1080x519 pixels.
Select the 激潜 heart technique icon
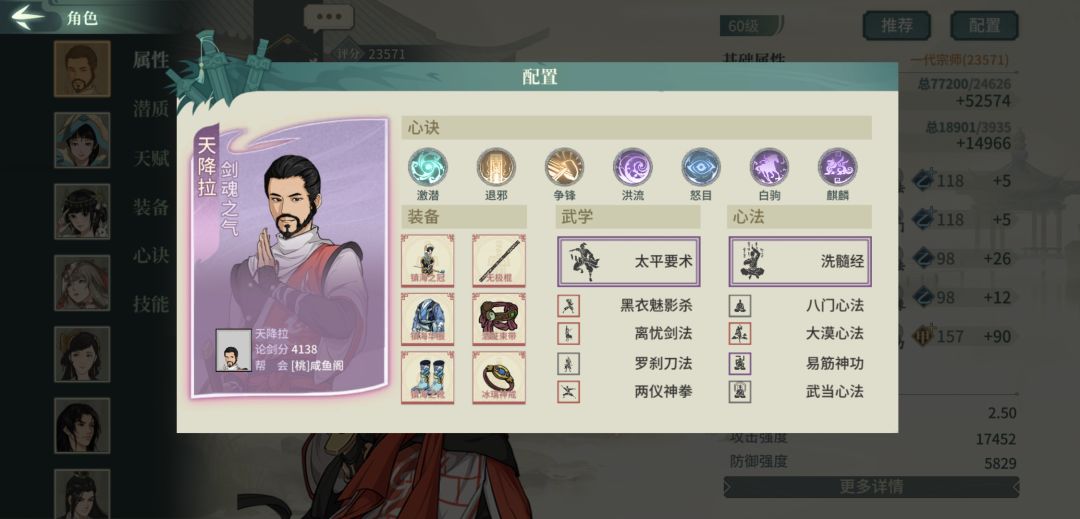[x=427, y=167]
